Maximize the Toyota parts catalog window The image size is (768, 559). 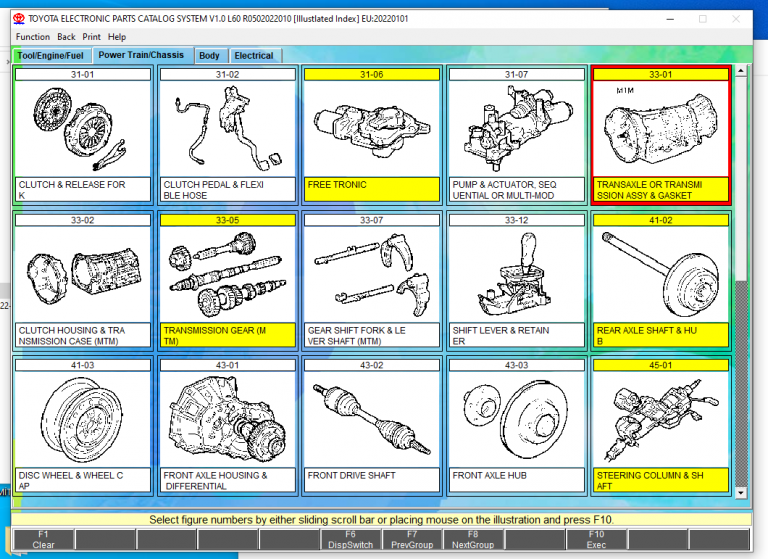(x=703, y=19)
